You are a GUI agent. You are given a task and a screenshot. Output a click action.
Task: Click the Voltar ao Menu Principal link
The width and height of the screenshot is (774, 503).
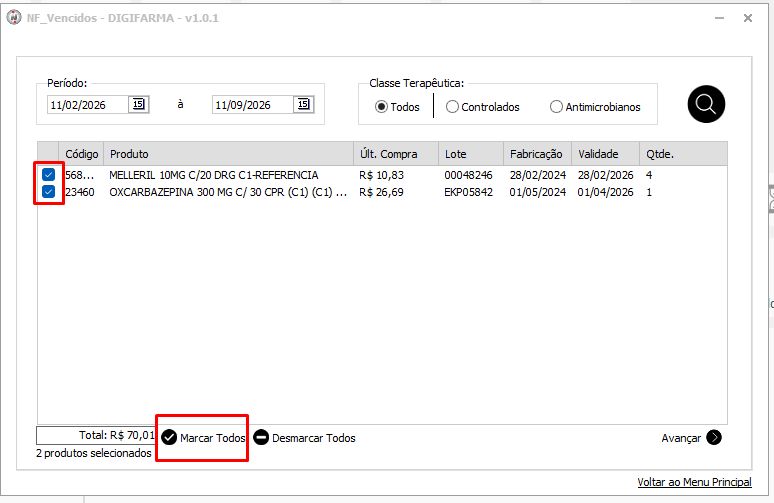tap(694, 482)
